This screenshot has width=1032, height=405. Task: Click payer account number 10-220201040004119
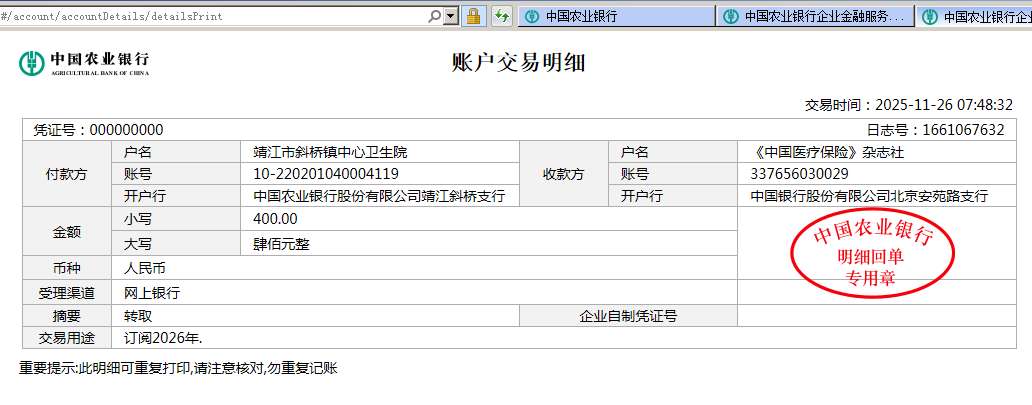(x=326, y=174)
